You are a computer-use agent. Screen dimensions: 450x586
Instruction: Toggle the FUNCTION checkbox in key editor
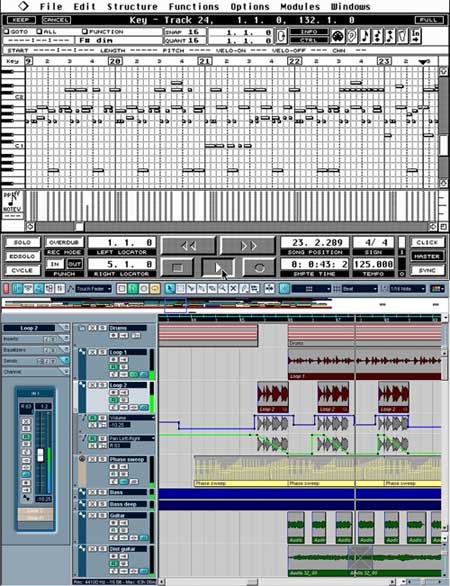click(x=84, y=32)
